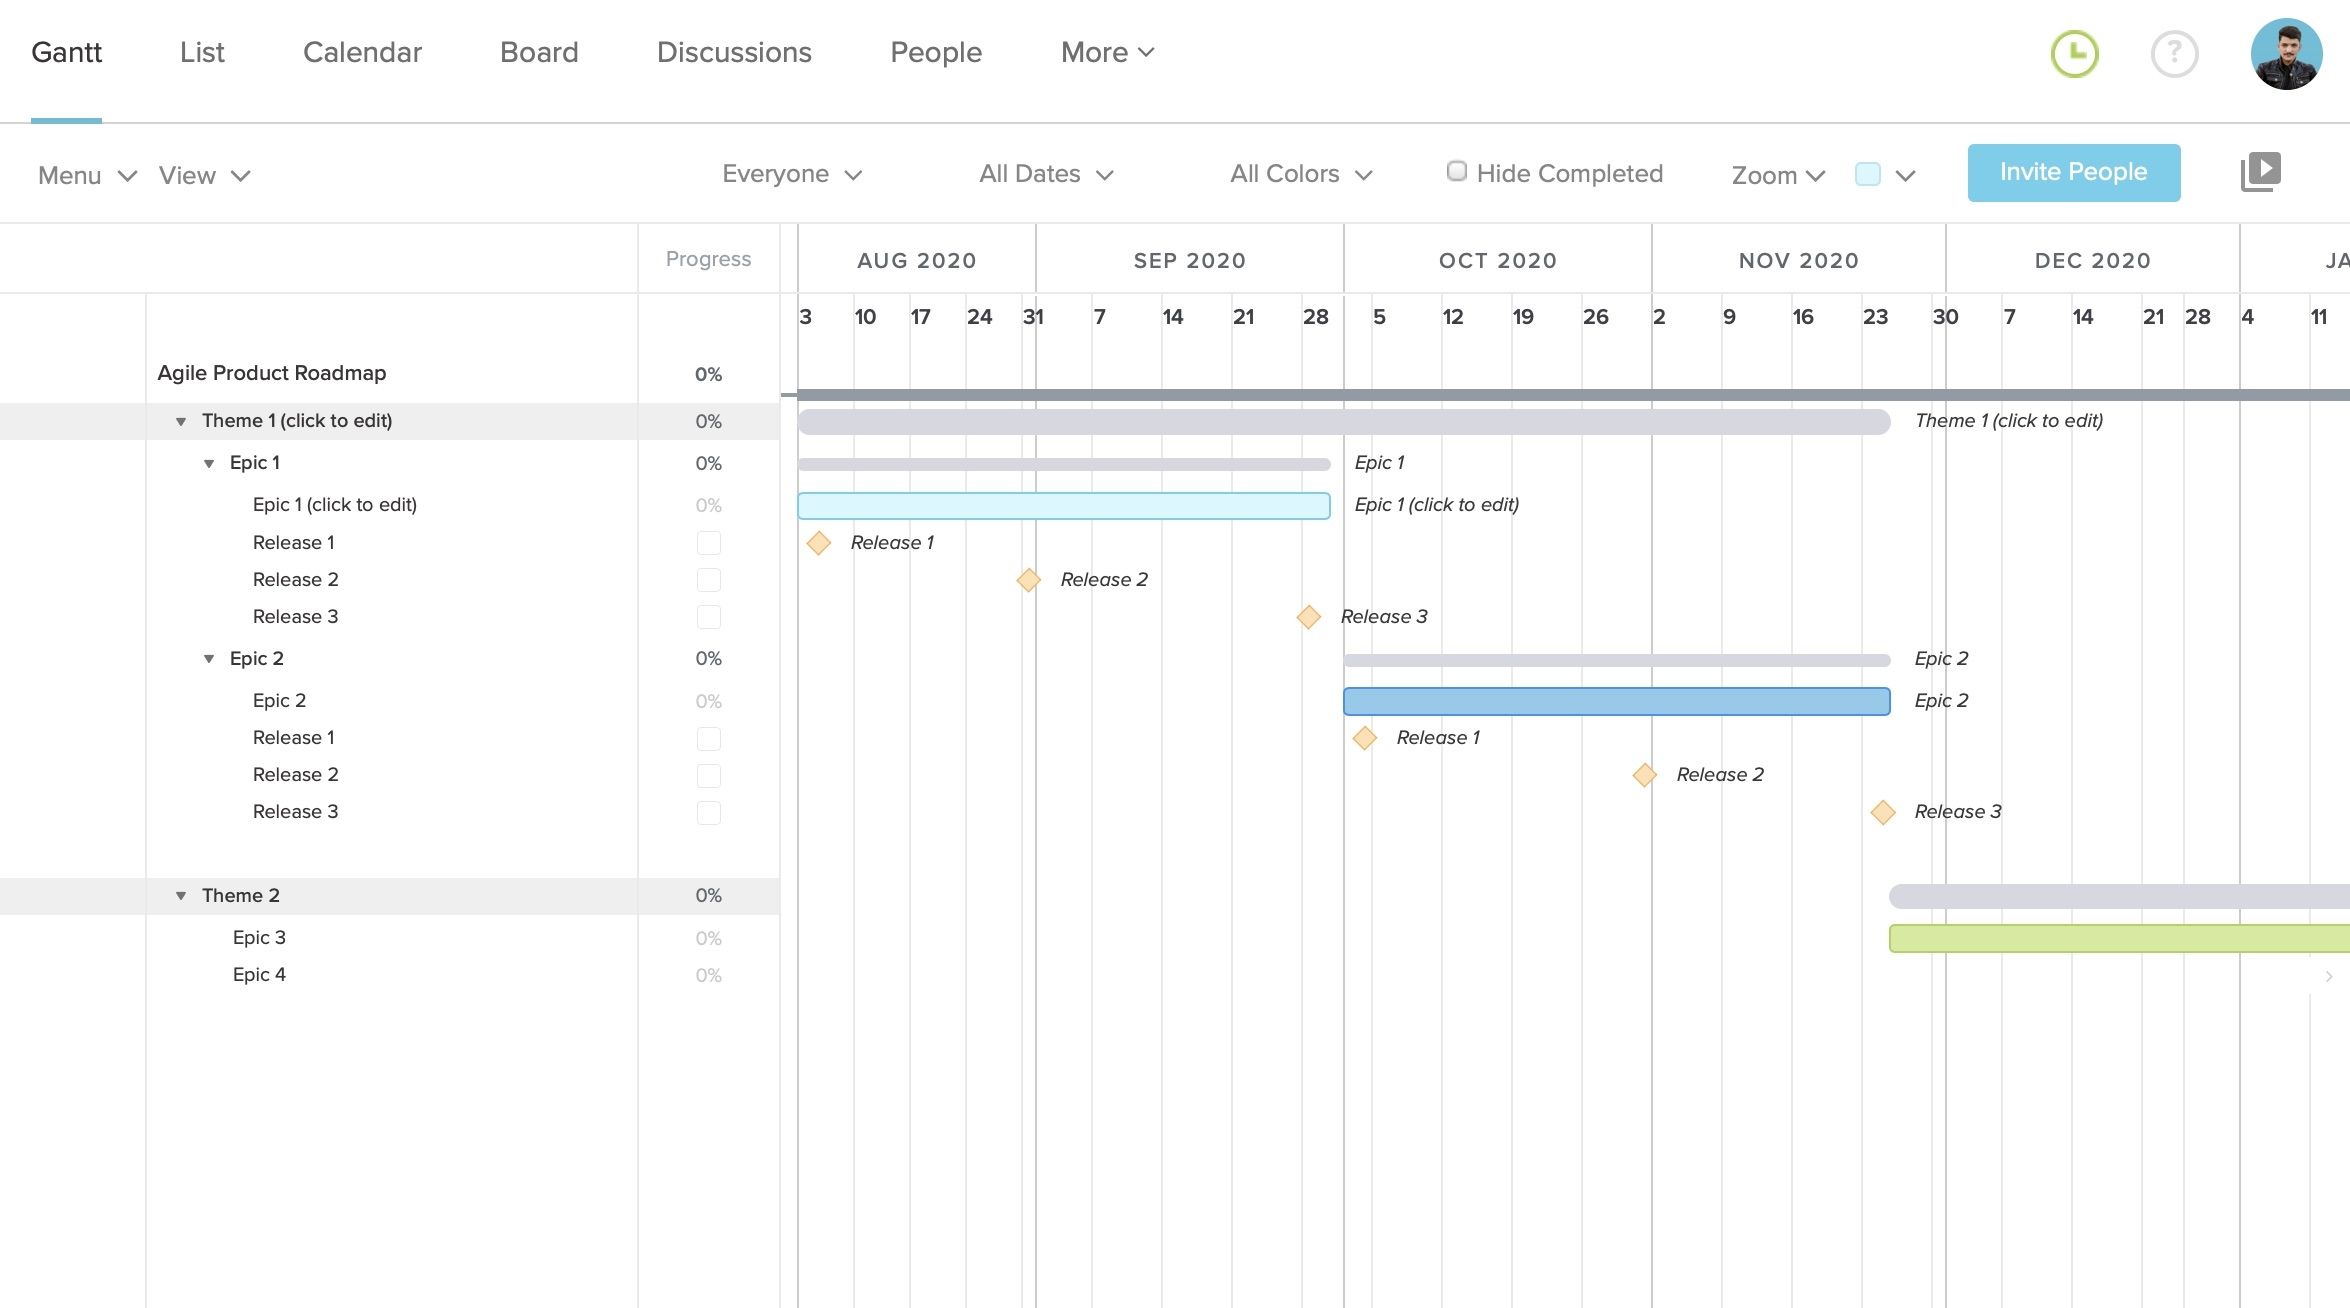Click the video tutorials icon near Invite People
The height and width of the screenshot is (1308, 2350).
2262,171
